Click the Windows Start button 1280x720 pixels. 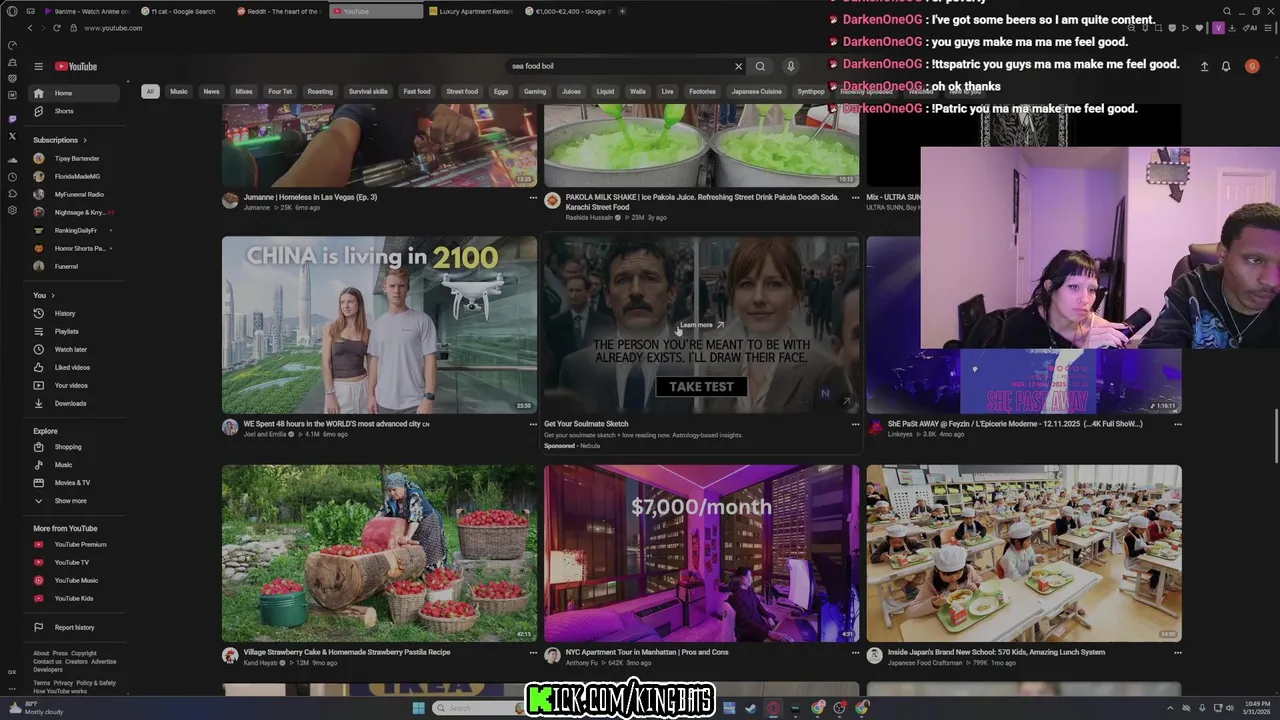(x=418, y=708)
